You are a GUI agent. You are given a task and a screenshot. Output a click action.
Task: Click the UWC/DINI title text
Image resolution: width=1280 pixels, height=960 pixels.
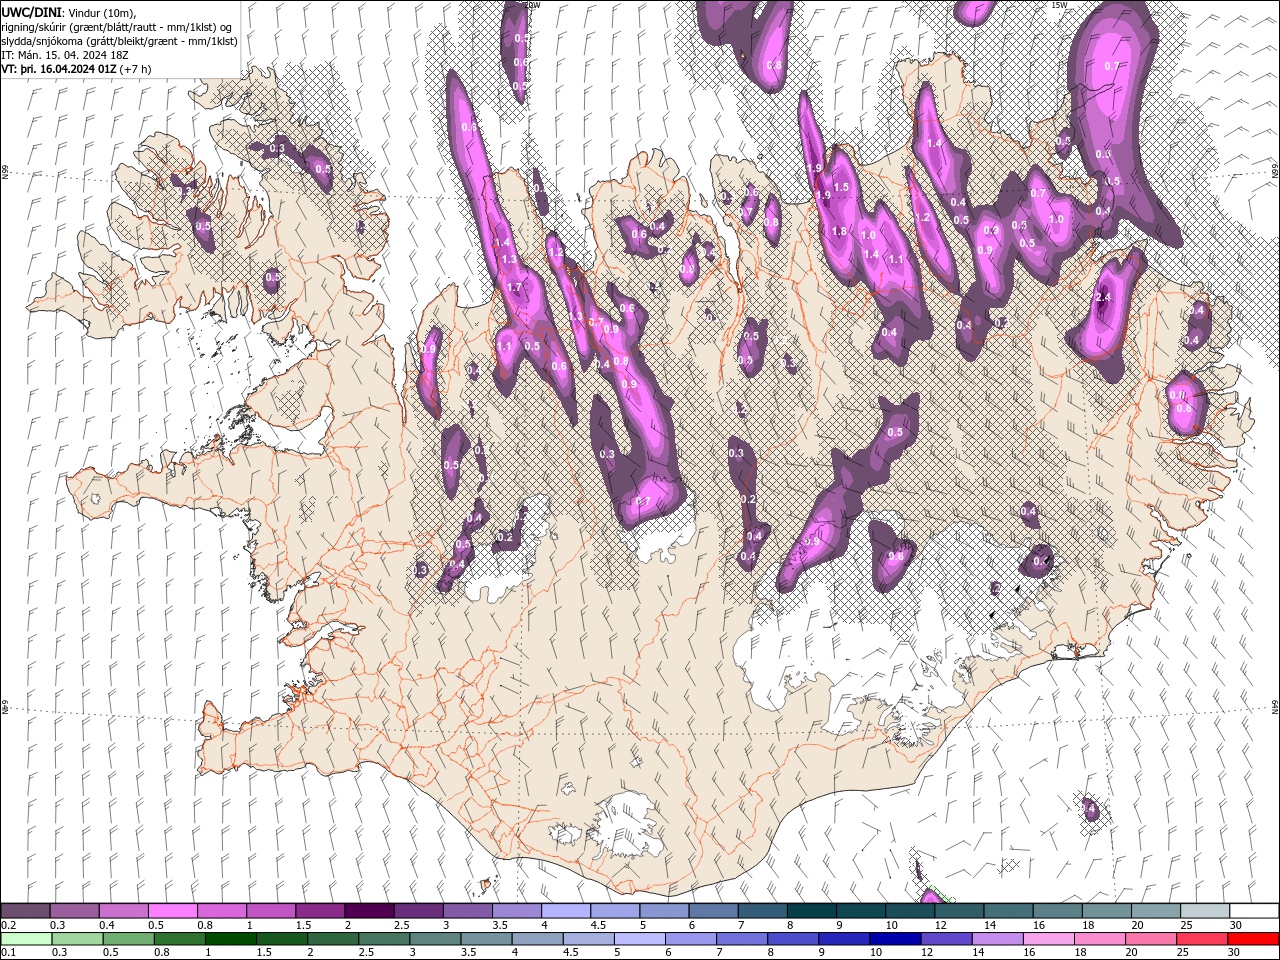[32, 11]
